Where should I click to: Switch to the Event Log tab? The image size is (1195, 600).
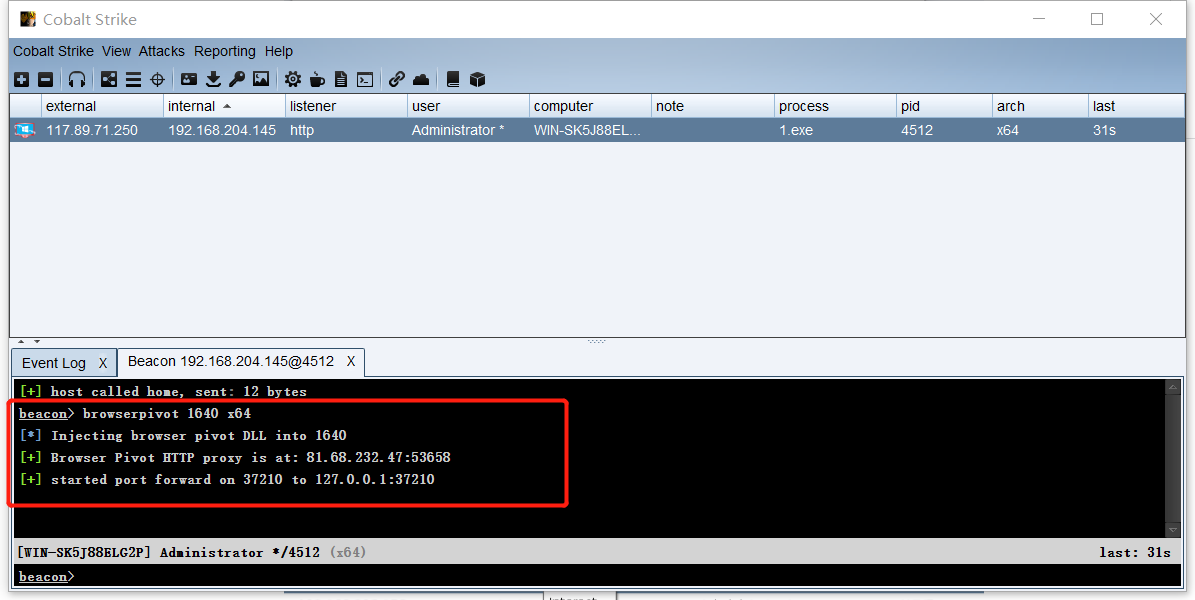coord(53,363)
